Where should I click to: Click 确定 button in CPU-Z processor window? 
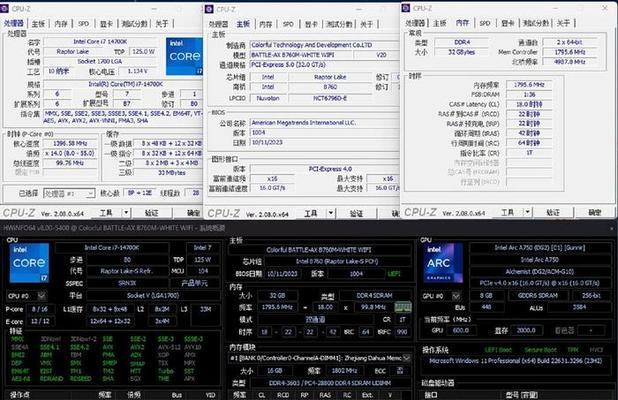193,213
